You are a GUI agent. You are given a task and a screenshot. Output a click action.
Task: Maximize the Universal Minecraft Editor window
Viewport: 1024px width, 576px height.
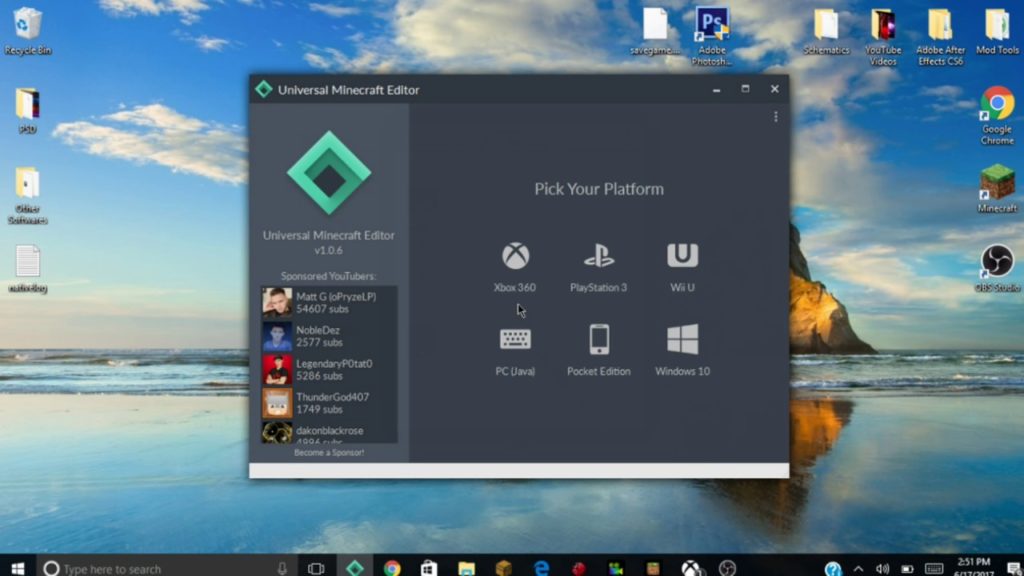tap(745, 89)
